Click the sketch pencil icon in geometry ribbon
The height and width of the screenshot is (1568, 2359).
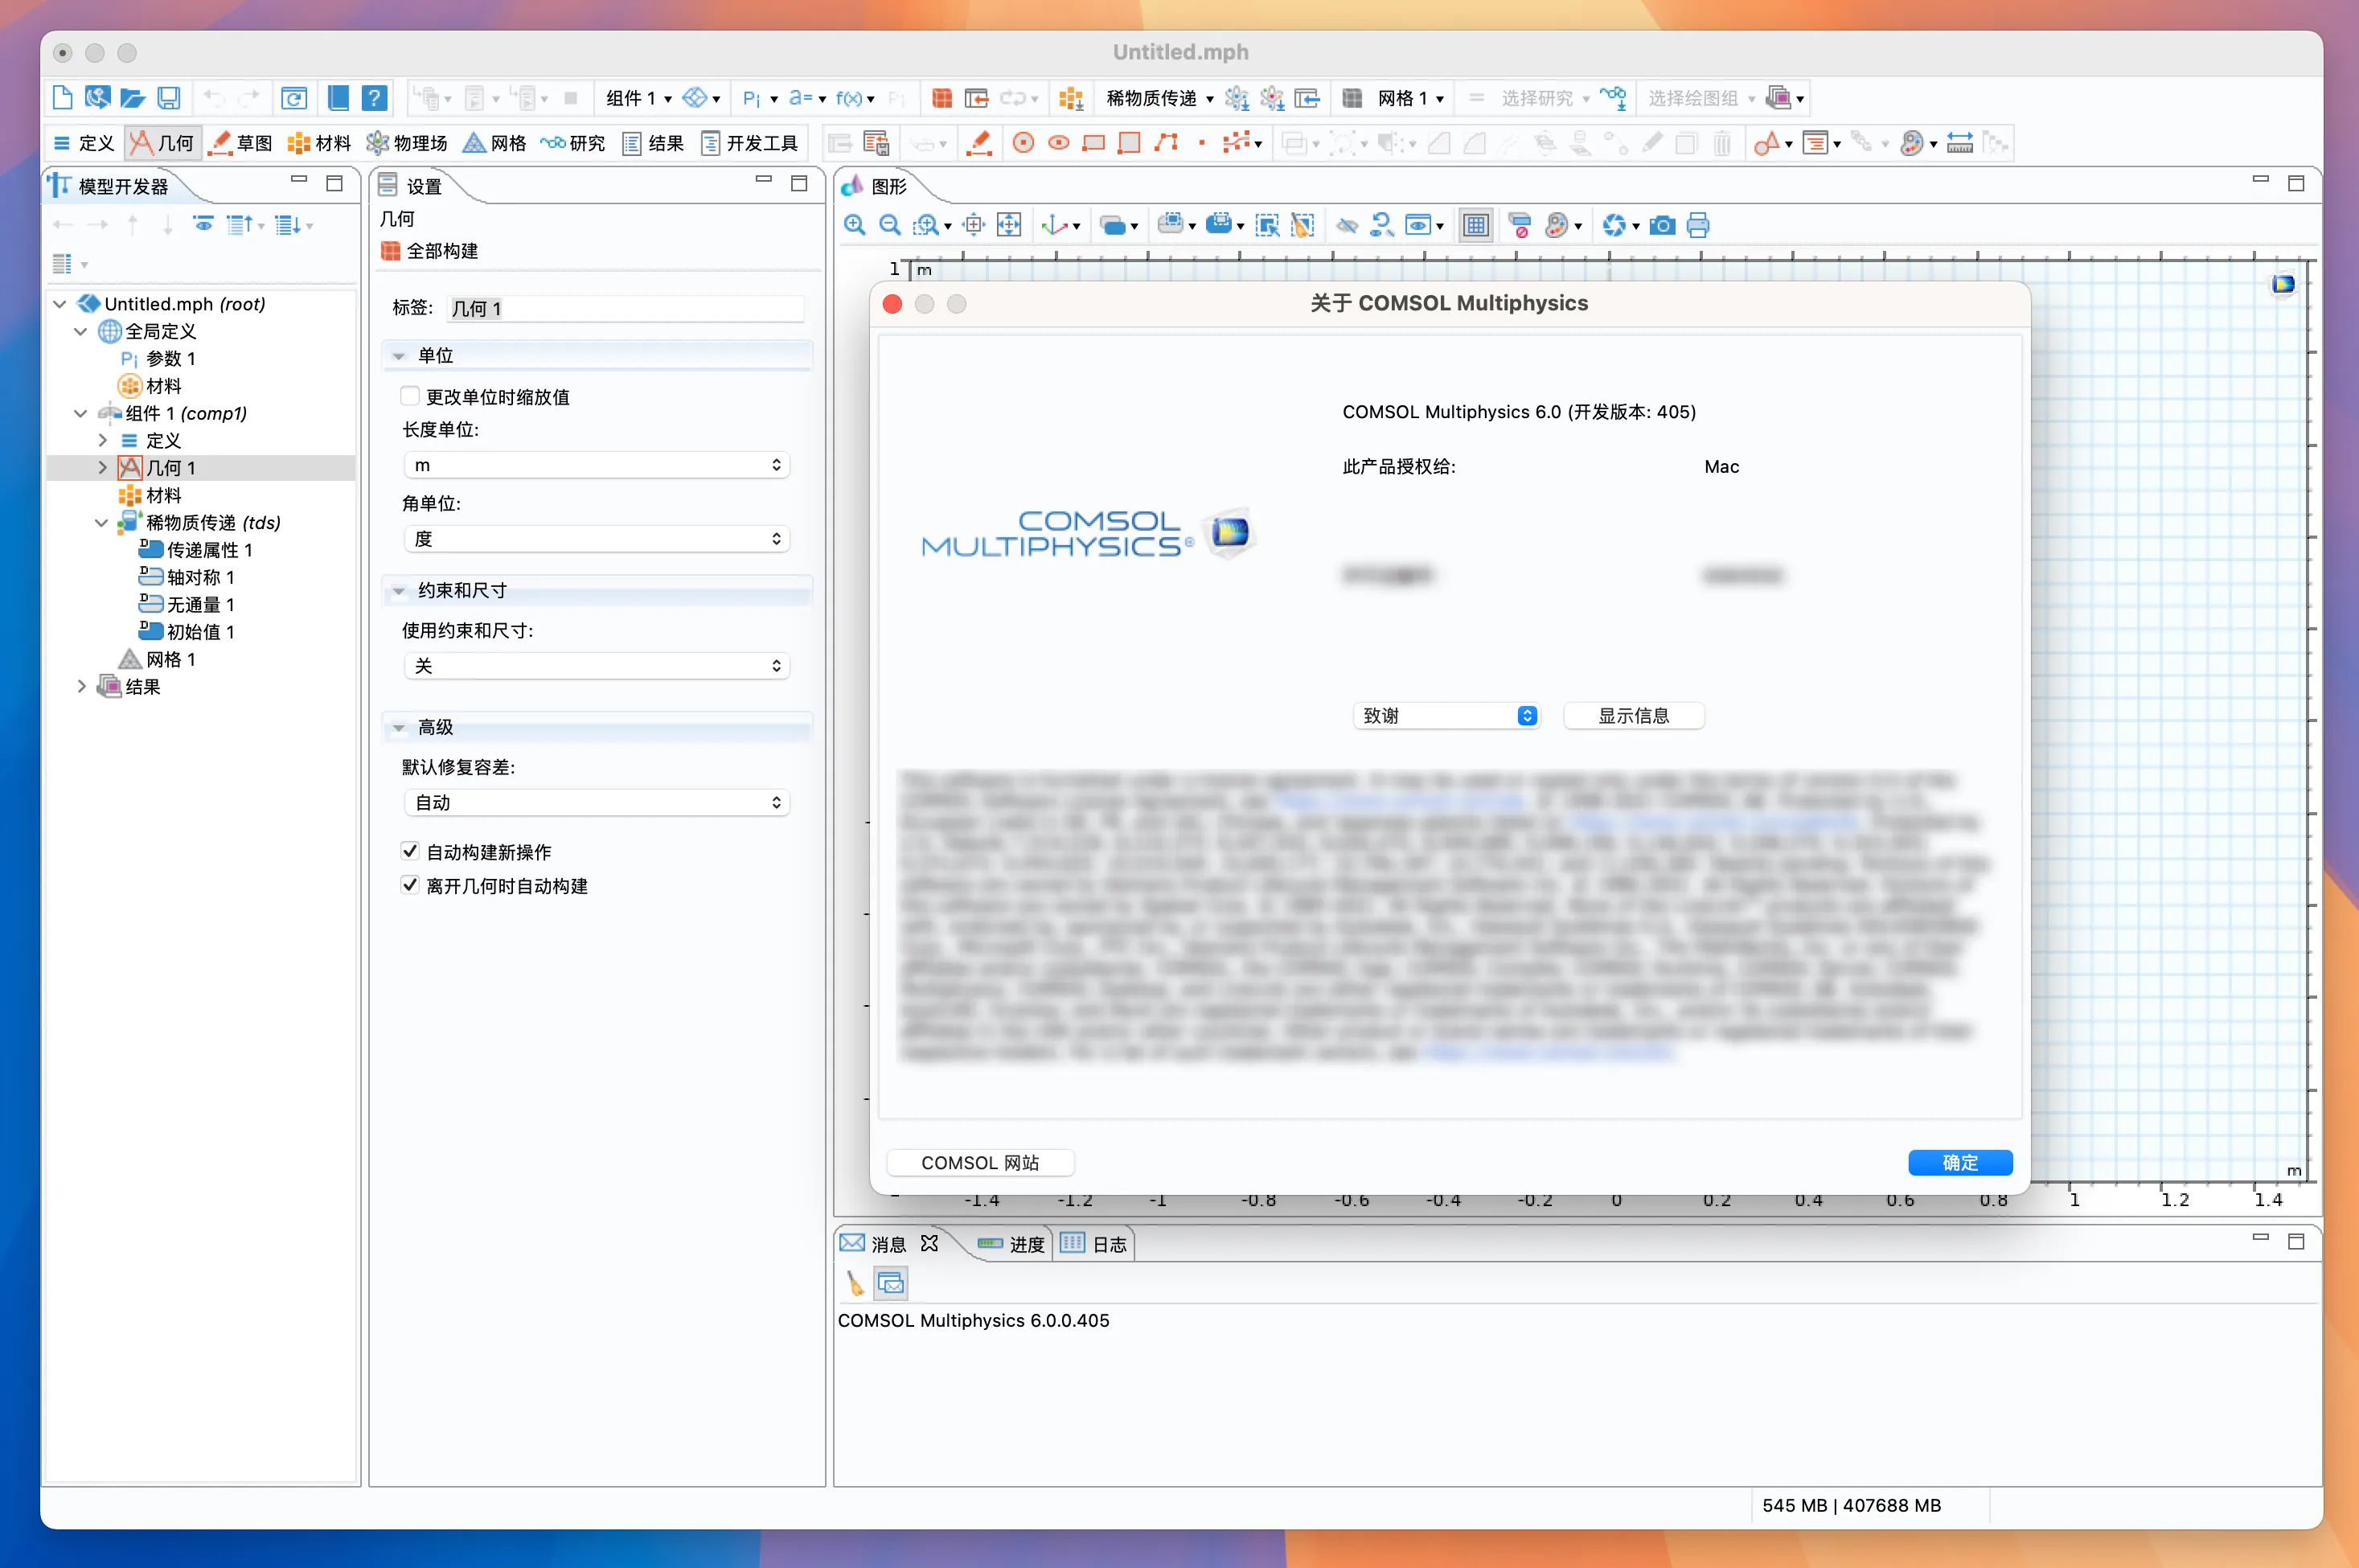(980, 143)
